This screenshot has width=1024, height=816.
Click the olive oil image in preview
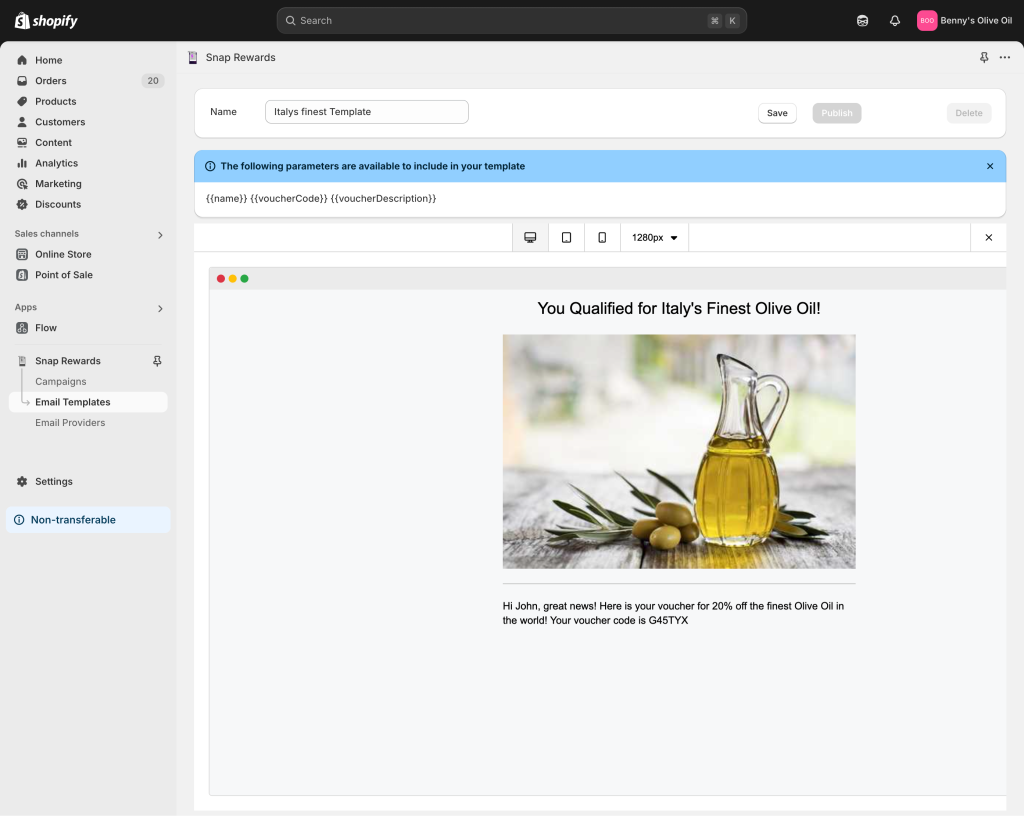coord(679,451)
